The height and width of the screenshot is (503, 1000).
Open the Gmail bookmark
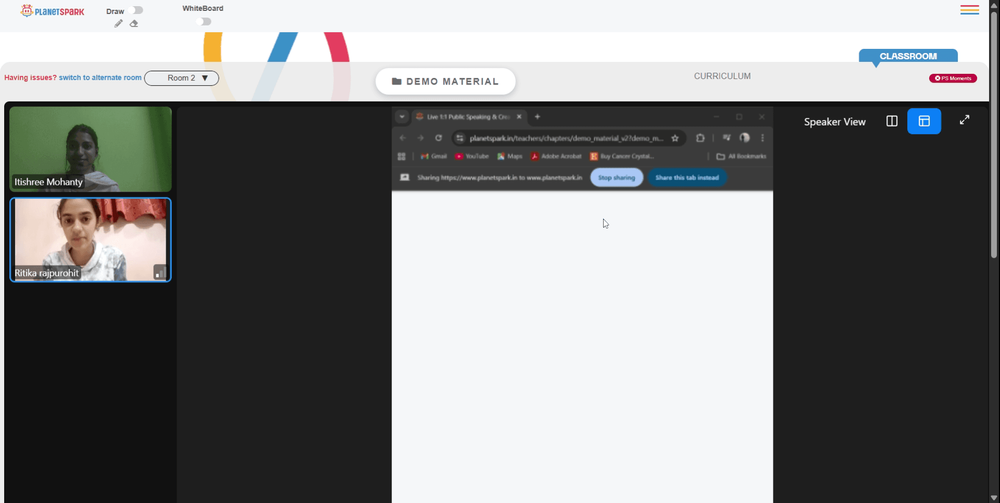[434, 156]
